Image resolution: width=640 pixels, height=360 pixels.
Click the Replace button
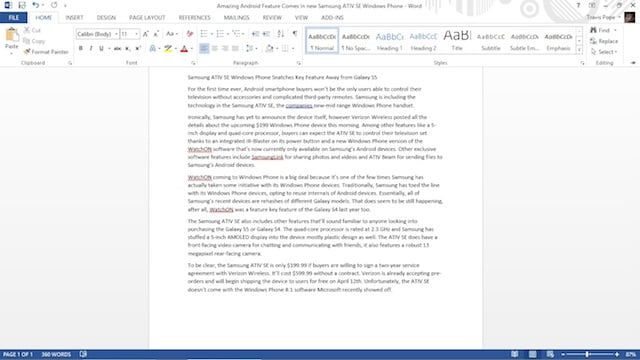tap(604, 41)
